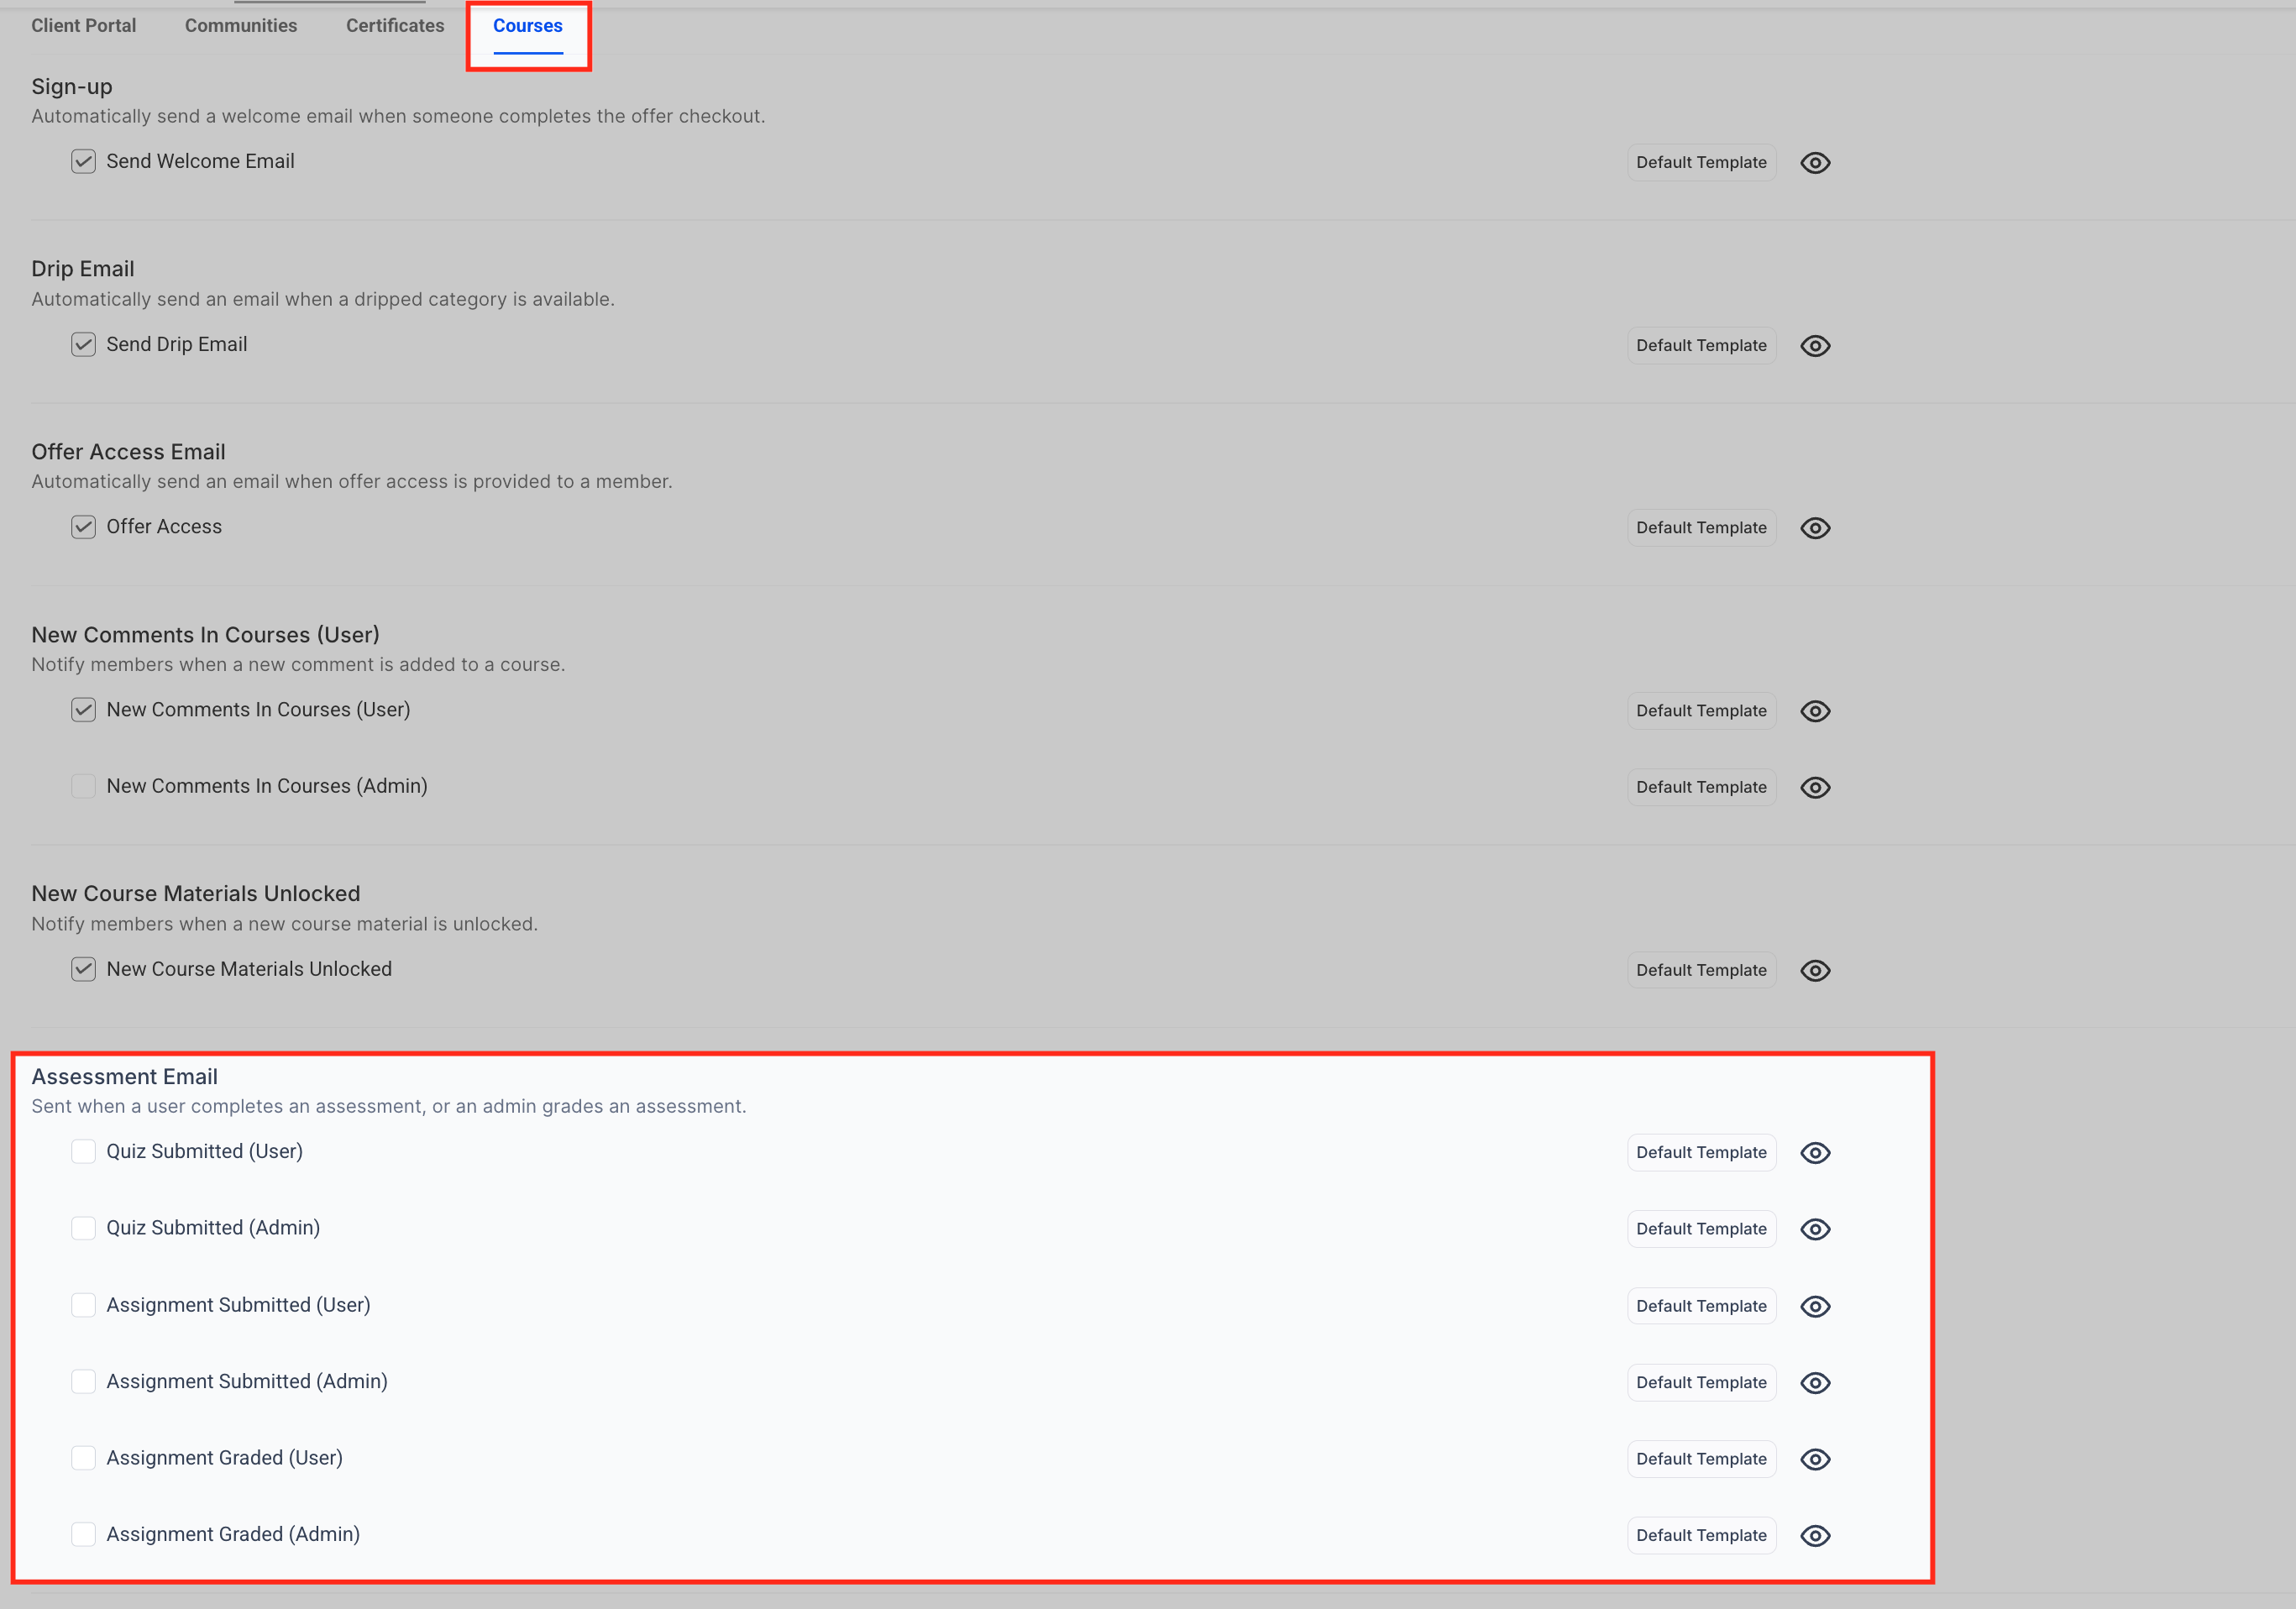Preview New Comments In Courses (Admin) template

point(1814,787)
